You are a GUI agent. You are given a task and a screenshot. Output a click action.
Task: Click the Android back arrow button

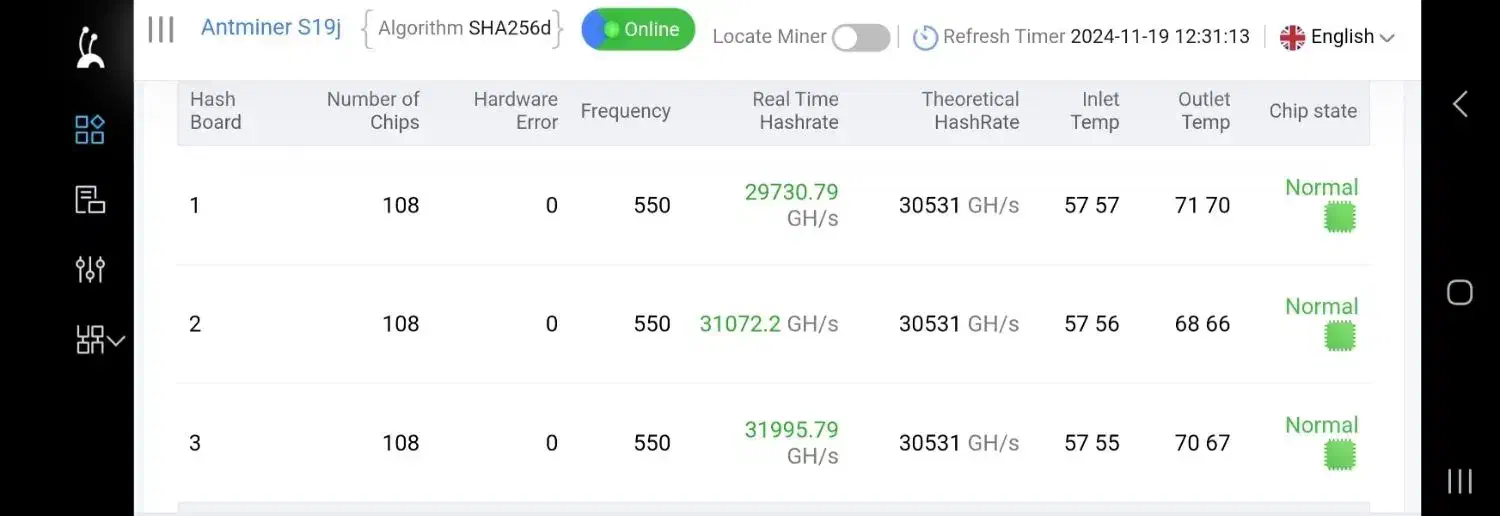(1460, 103)
